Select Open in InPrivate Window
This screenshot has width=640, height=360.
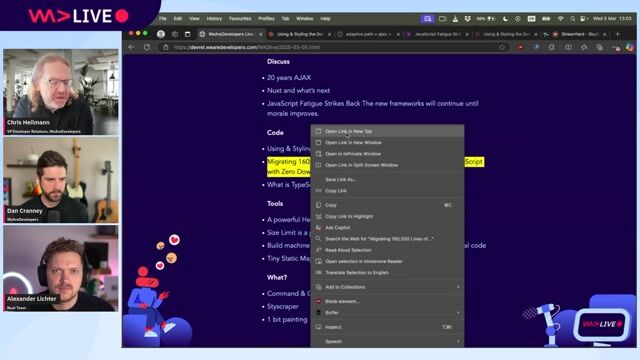(387, 154)
